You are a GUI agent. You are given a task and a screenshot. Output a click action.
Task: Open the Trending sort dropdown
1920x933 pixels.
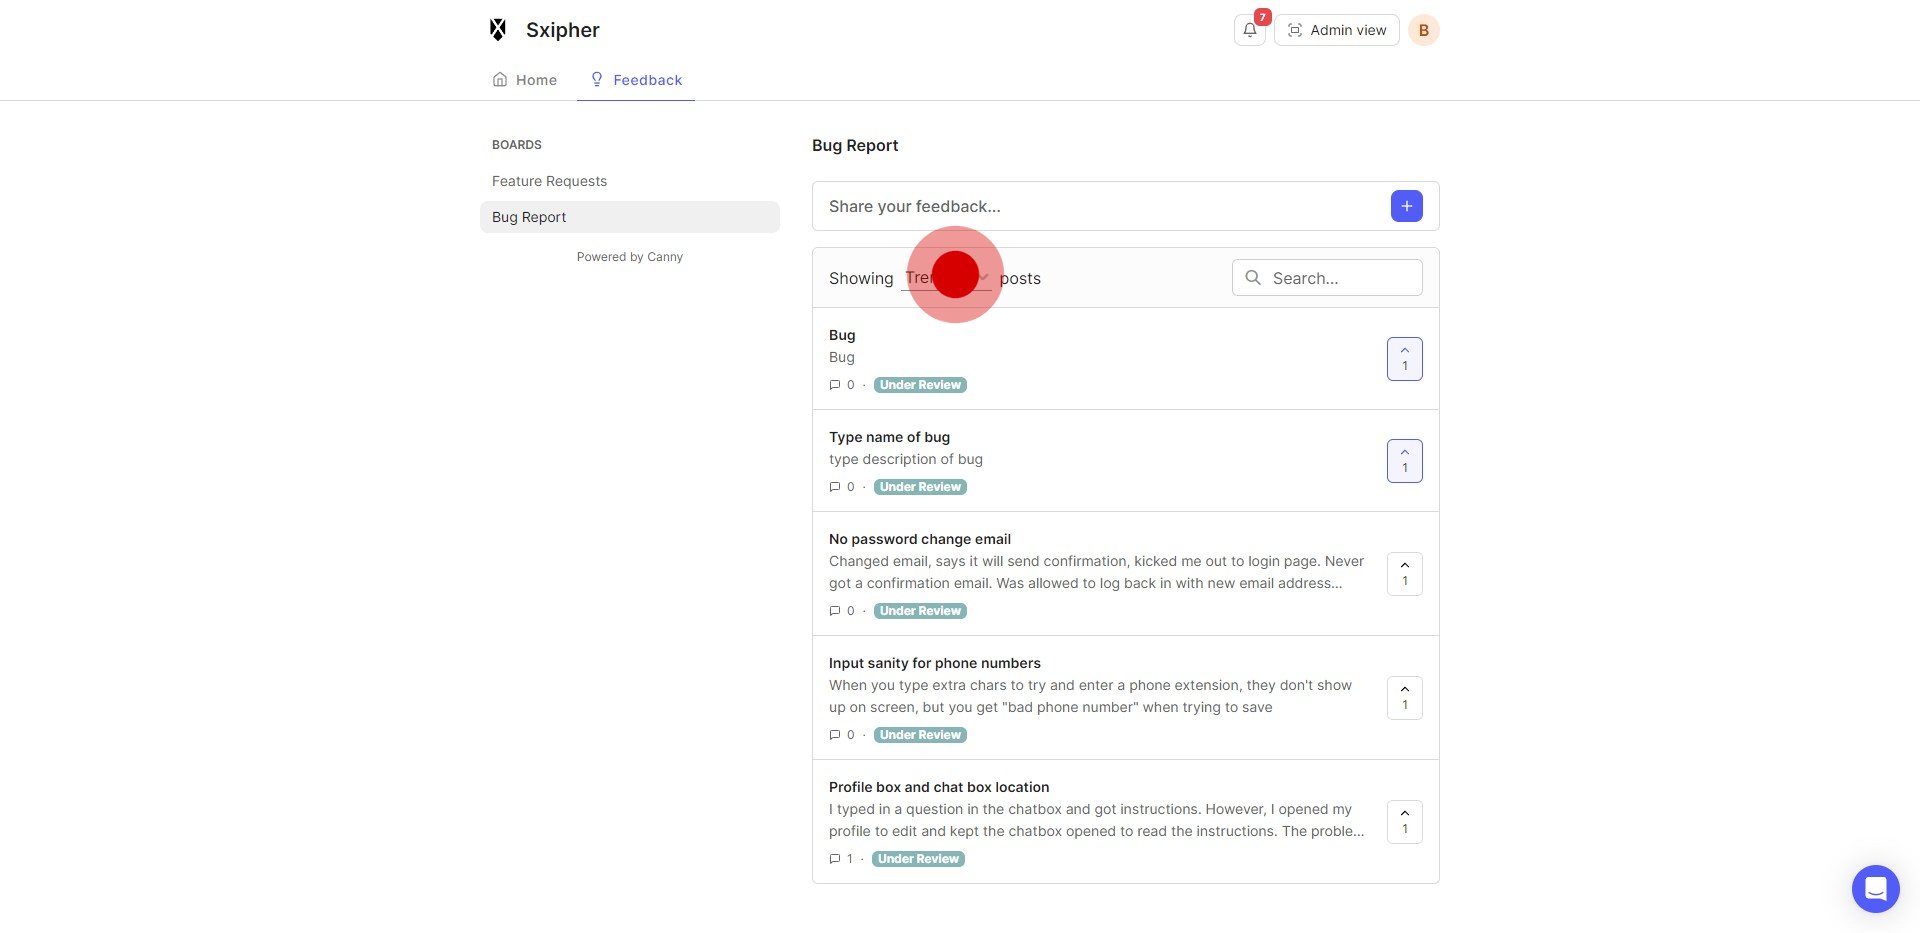click(946, 278)
